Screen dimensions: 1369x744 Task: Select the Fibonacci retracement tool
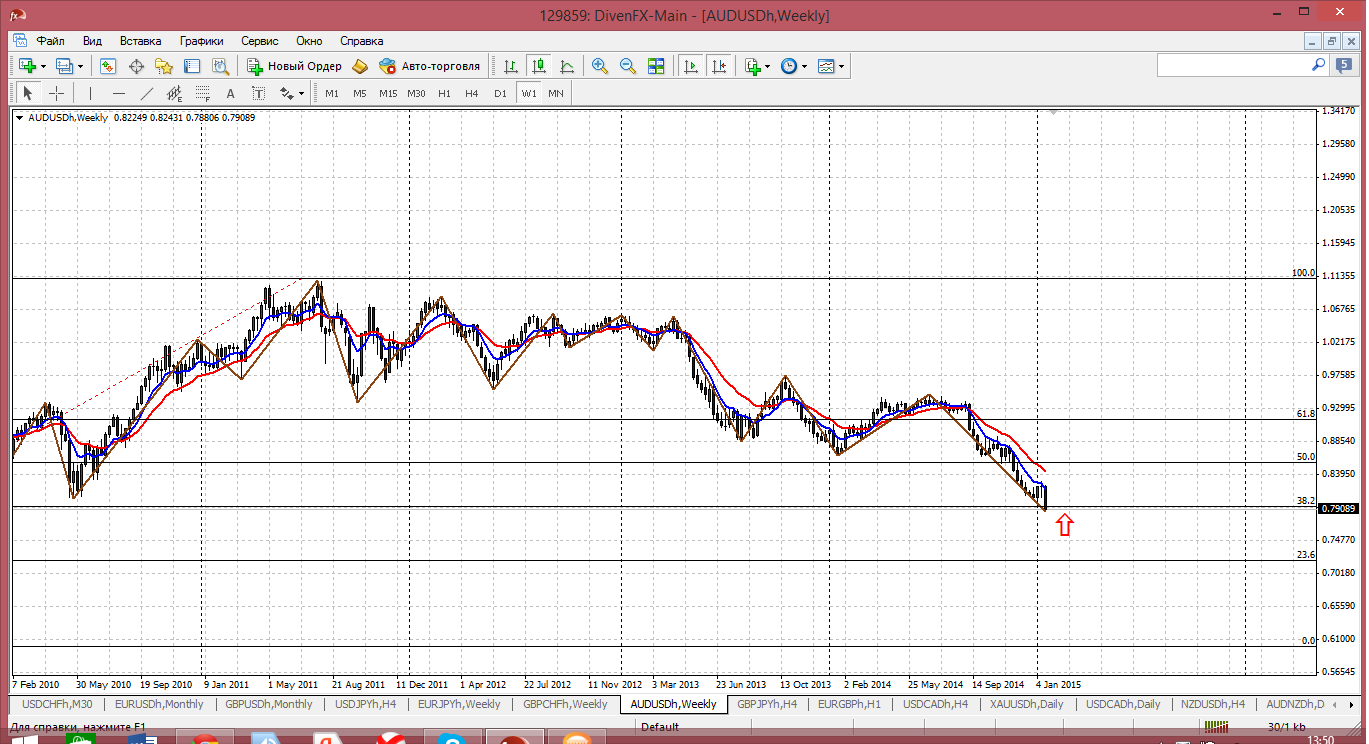coord(203,93)
